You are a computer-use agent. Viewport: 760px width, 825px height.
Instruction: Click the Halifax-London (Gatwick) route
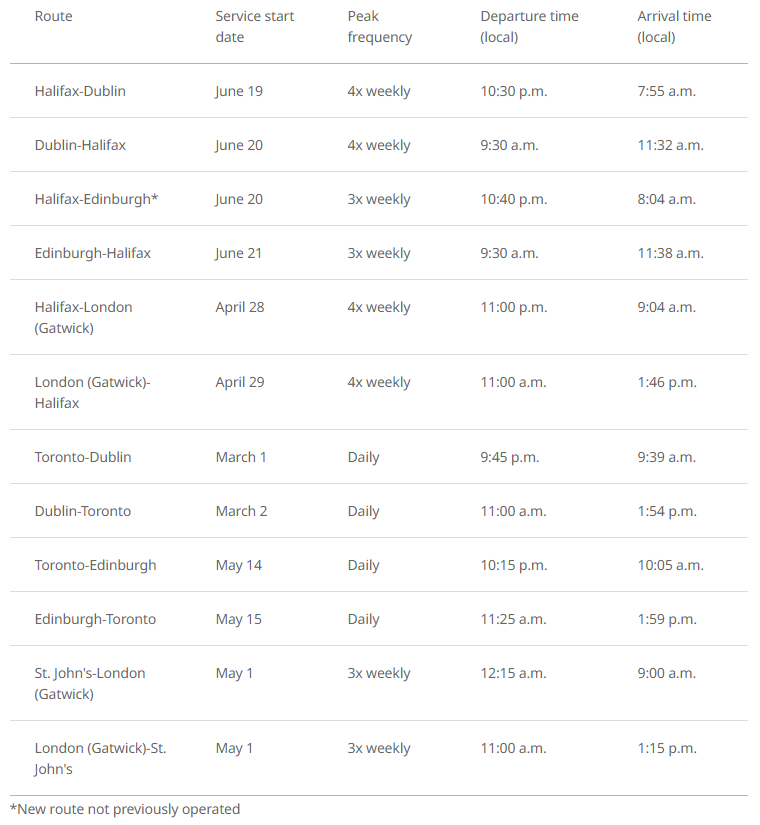coord(83,317)
